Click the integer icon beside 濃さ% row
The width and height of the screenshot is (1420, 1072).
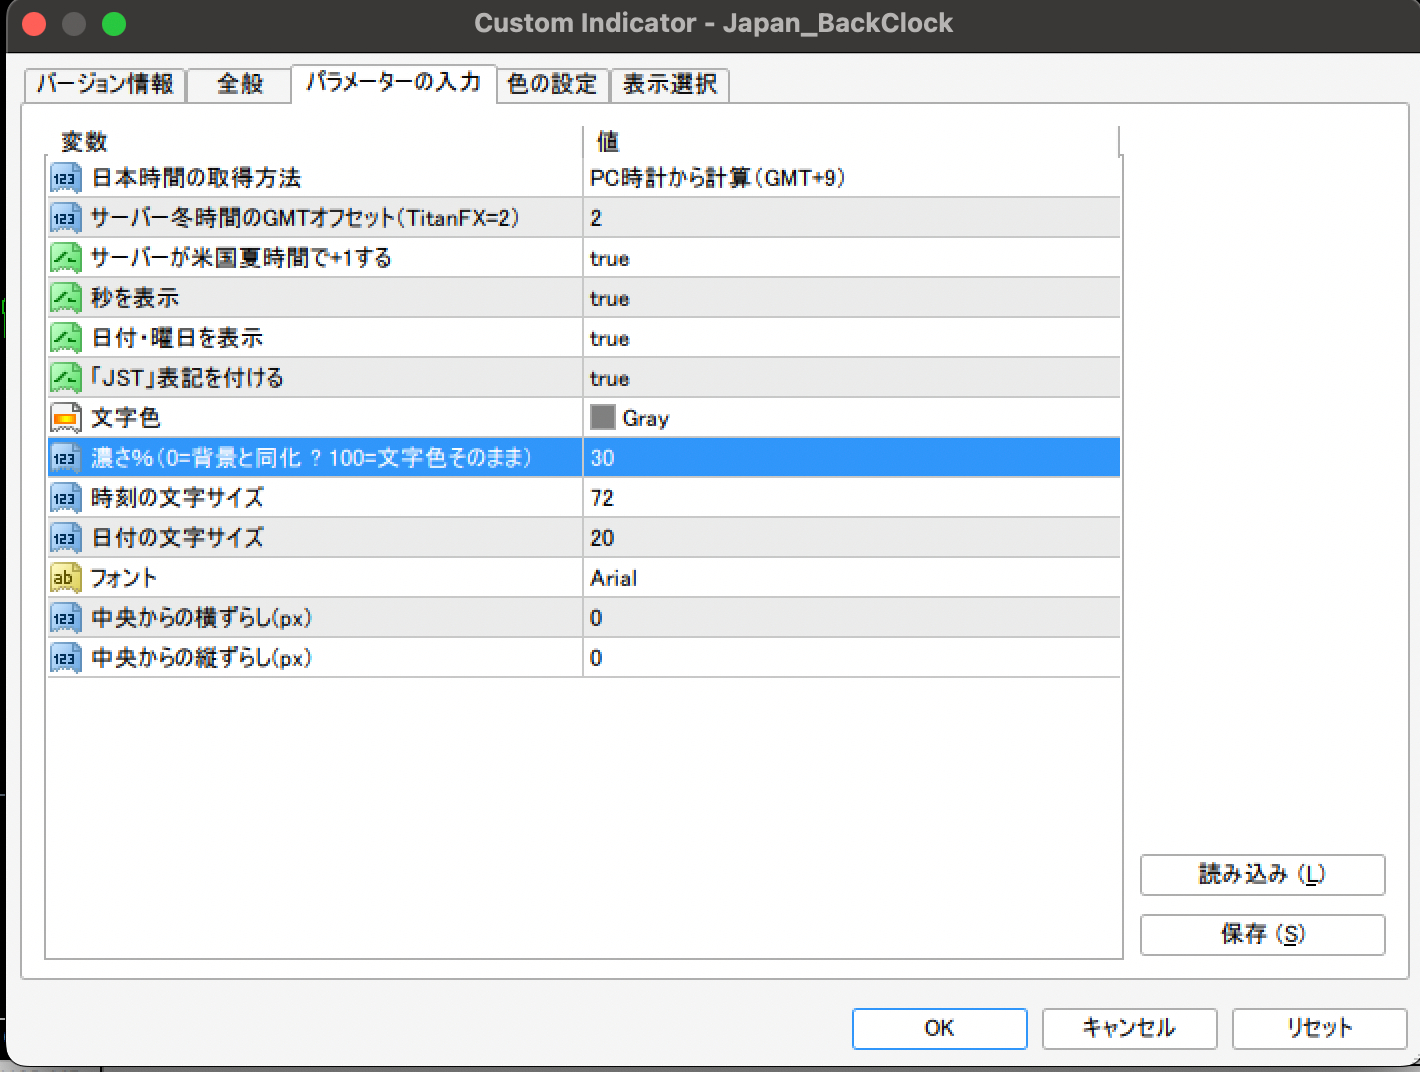point(65,458)
